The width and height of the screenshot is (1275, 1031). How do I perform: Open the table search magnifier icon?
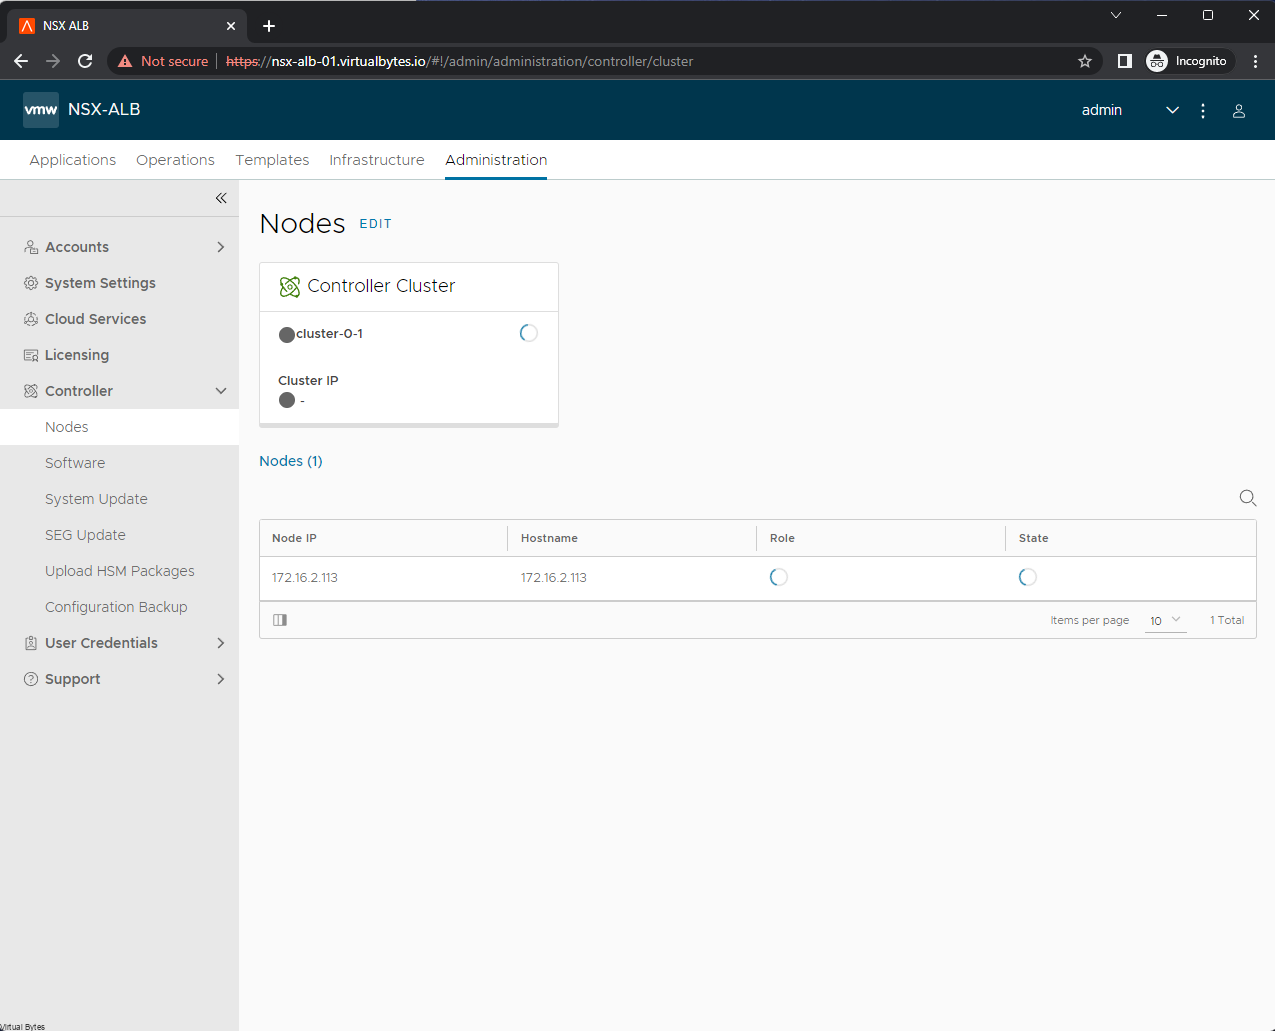coord(1247,497)
